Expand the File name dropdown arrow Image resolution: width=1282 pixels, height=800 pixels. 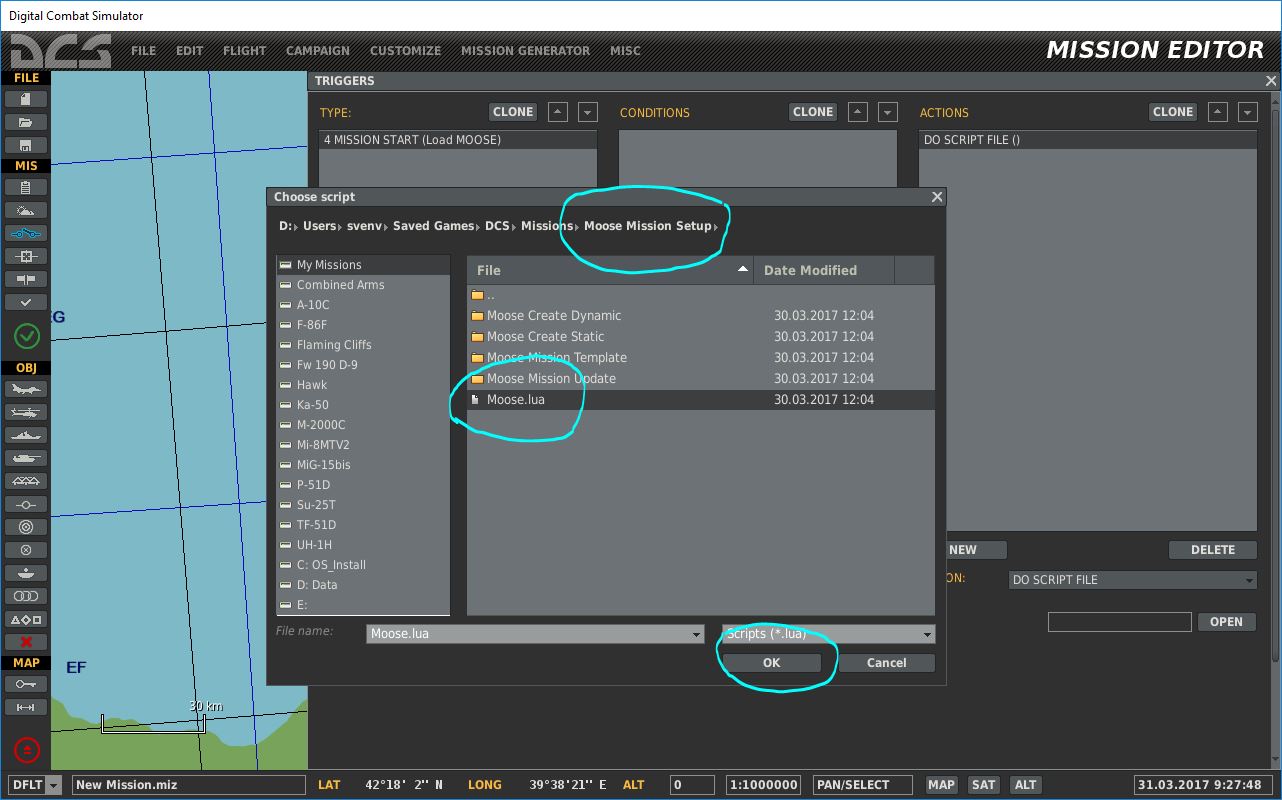[696, 634]
